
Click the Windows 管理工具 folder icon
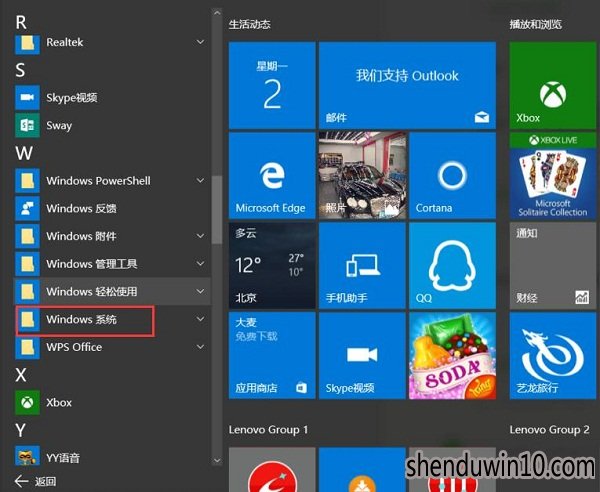coord(27,264)
